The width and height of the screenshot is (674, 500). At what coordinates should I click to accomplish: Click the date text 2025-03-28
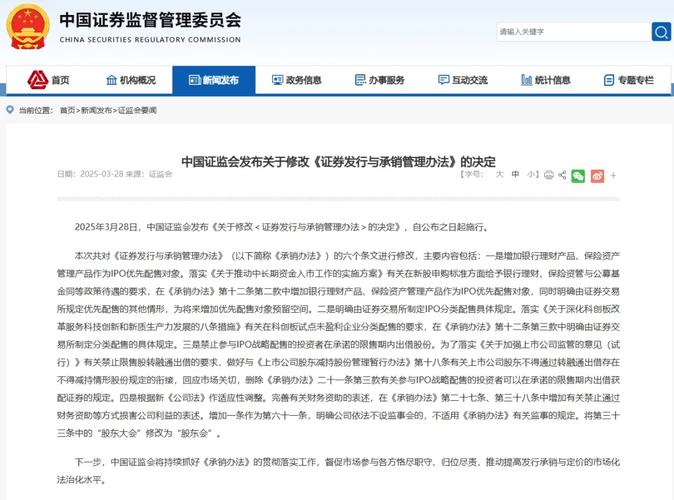point(101,174)
